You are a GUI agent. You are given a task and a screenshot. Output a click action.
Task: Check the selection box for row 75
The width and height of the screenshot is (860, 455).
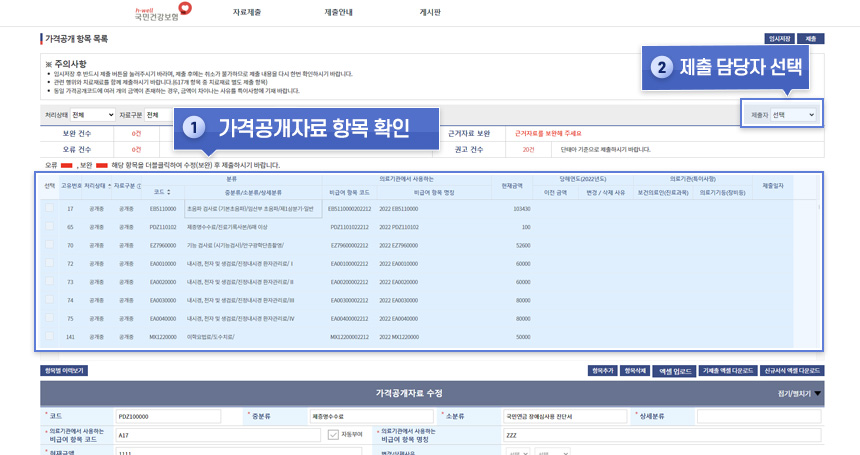[49, 318]
